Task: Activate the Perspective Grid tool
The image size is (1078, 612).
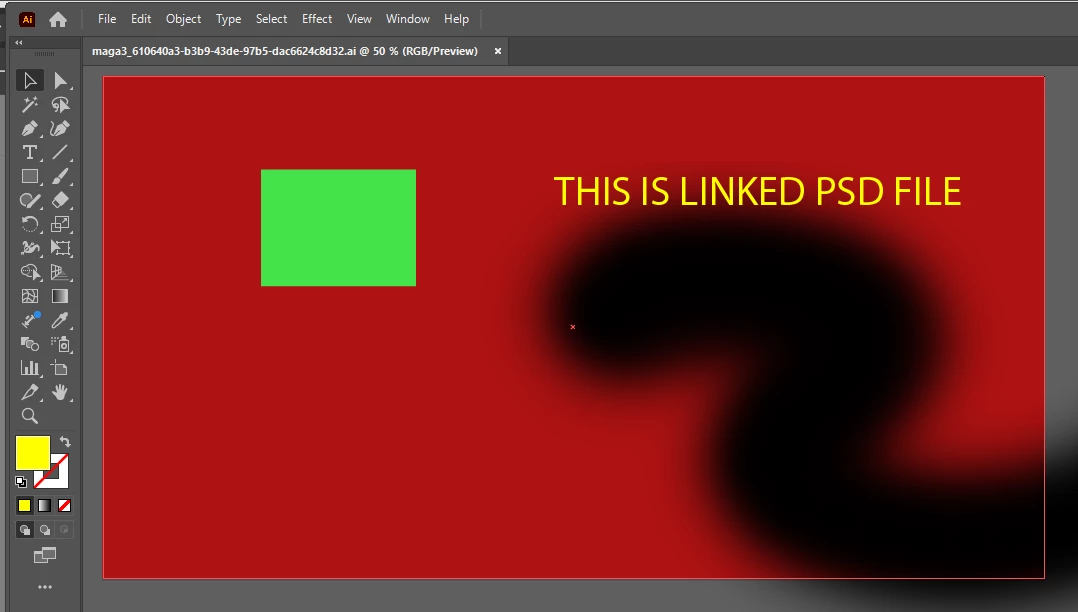Action: (x=60, y=272)
